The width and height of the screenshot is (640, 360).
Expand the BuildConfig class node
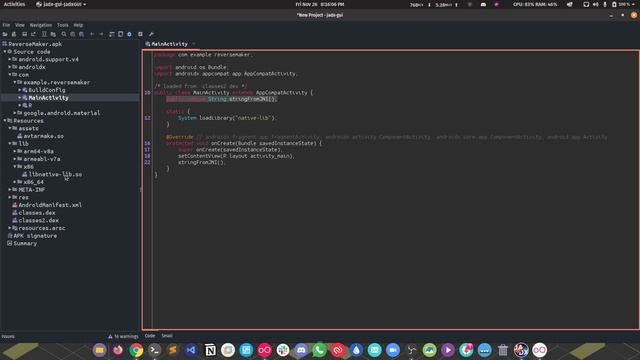coord(20,90)
